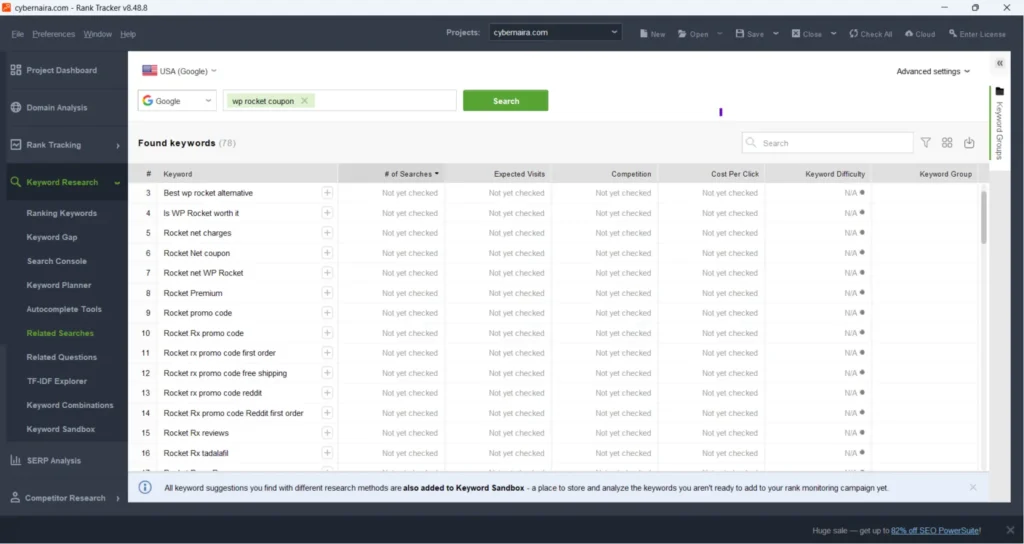Add 'Rocket net WP Rocket' plus icon
Viewport: 1024px width, 544px height.
pos(327,272)
